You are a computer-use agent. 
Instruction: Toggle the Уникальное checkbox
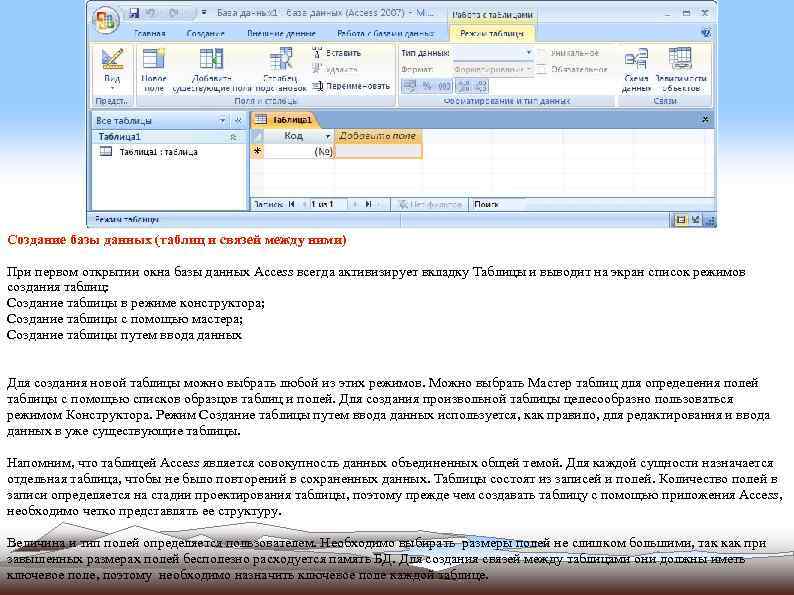coord(541,53)
